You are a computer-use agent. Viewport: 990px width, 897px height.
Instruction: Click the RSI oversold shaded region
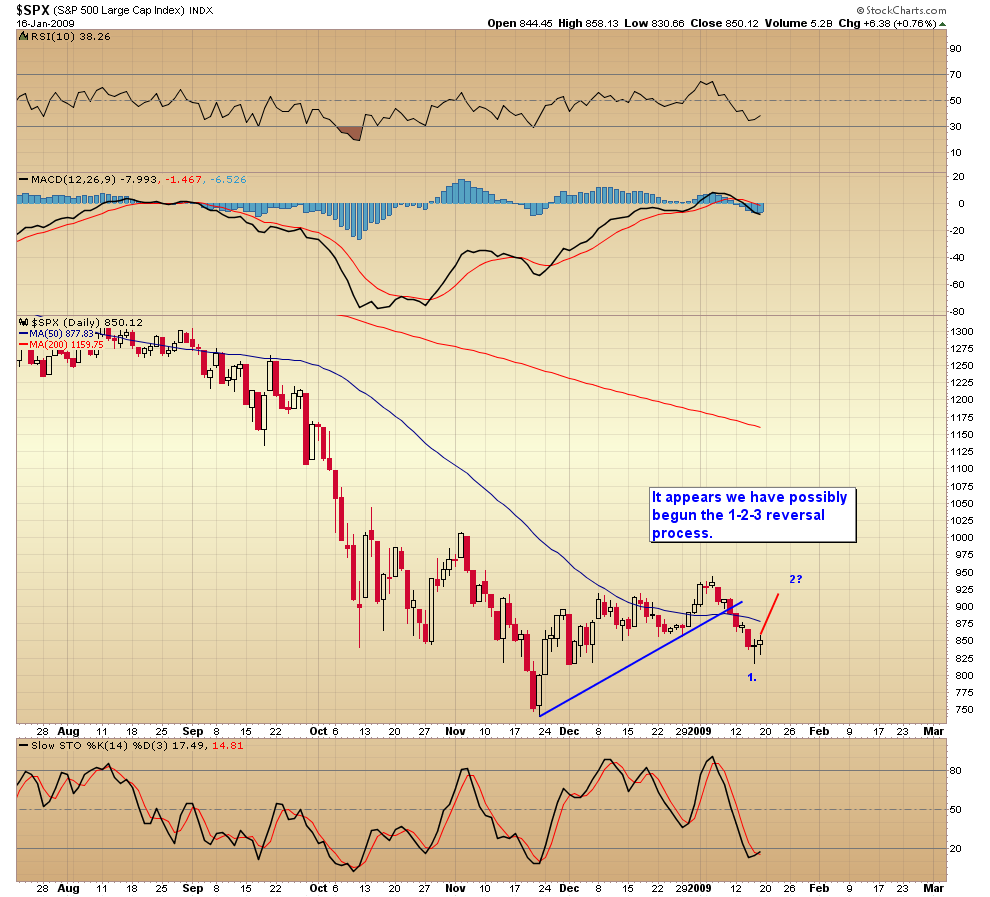pyautogui.click(x=352, y=133)
